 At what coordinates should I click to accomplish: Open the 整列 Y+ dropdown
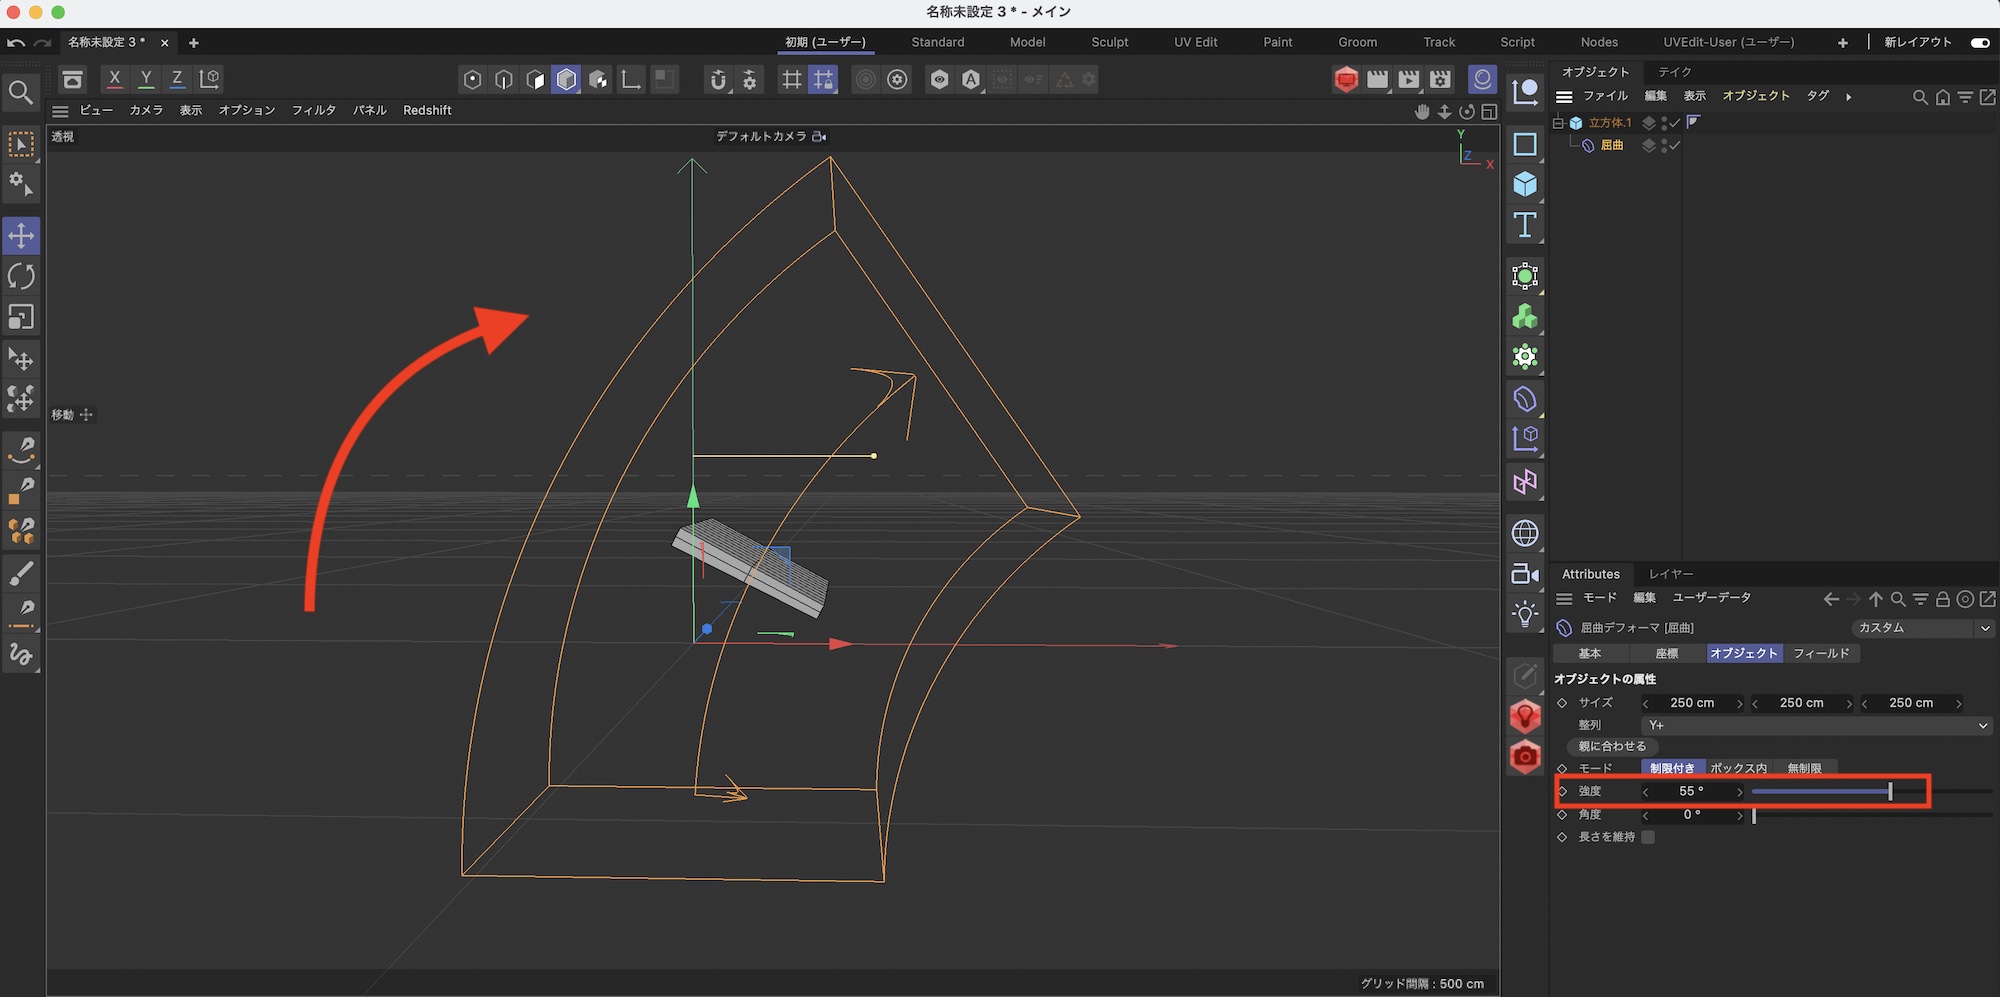pyautogui.click(x=1816, y=725)
